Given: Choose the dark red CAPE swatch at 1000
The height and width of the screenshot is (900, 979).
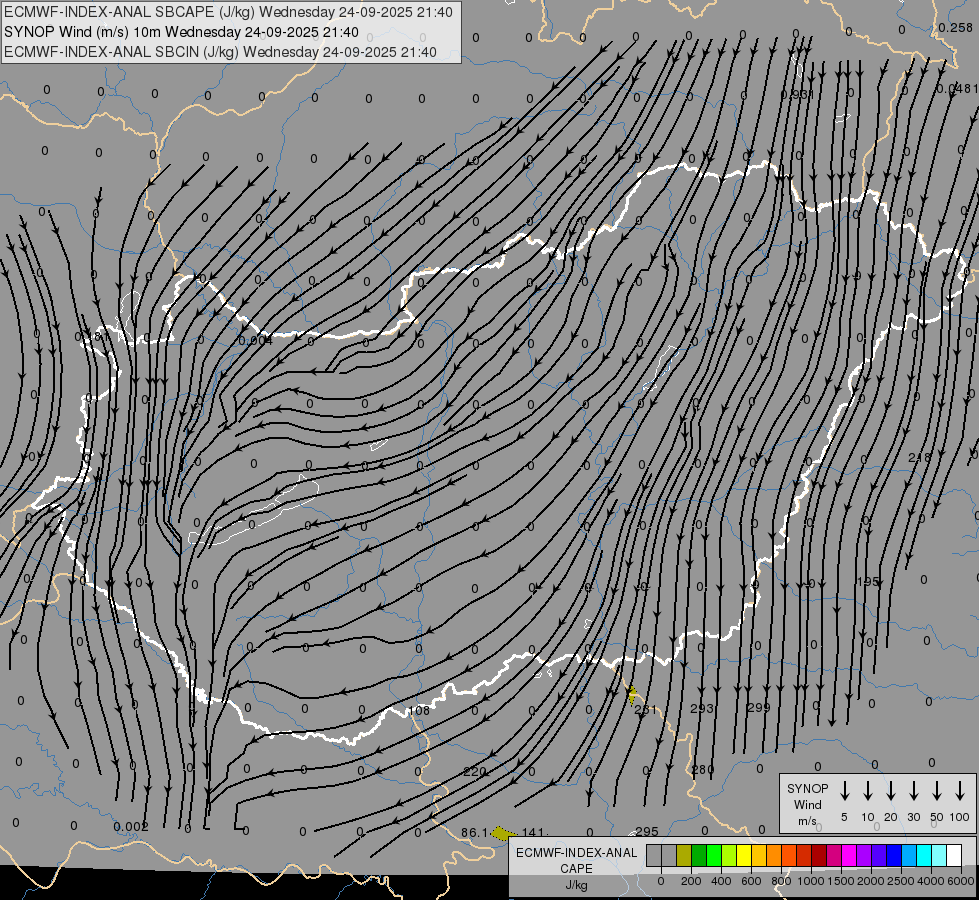Looking at the screenshot, I should 819,855.
